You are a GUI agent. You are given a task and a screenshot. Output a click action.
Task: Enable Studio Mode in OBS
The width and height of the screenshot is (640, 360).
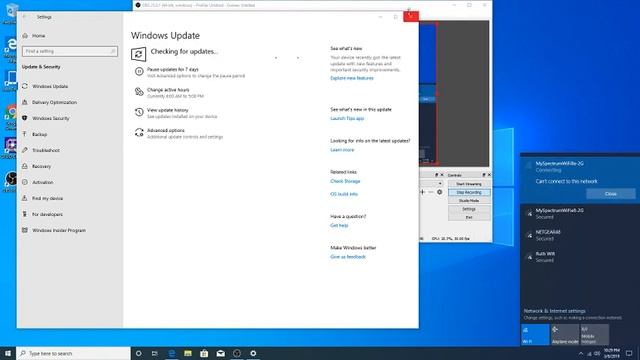469,201
